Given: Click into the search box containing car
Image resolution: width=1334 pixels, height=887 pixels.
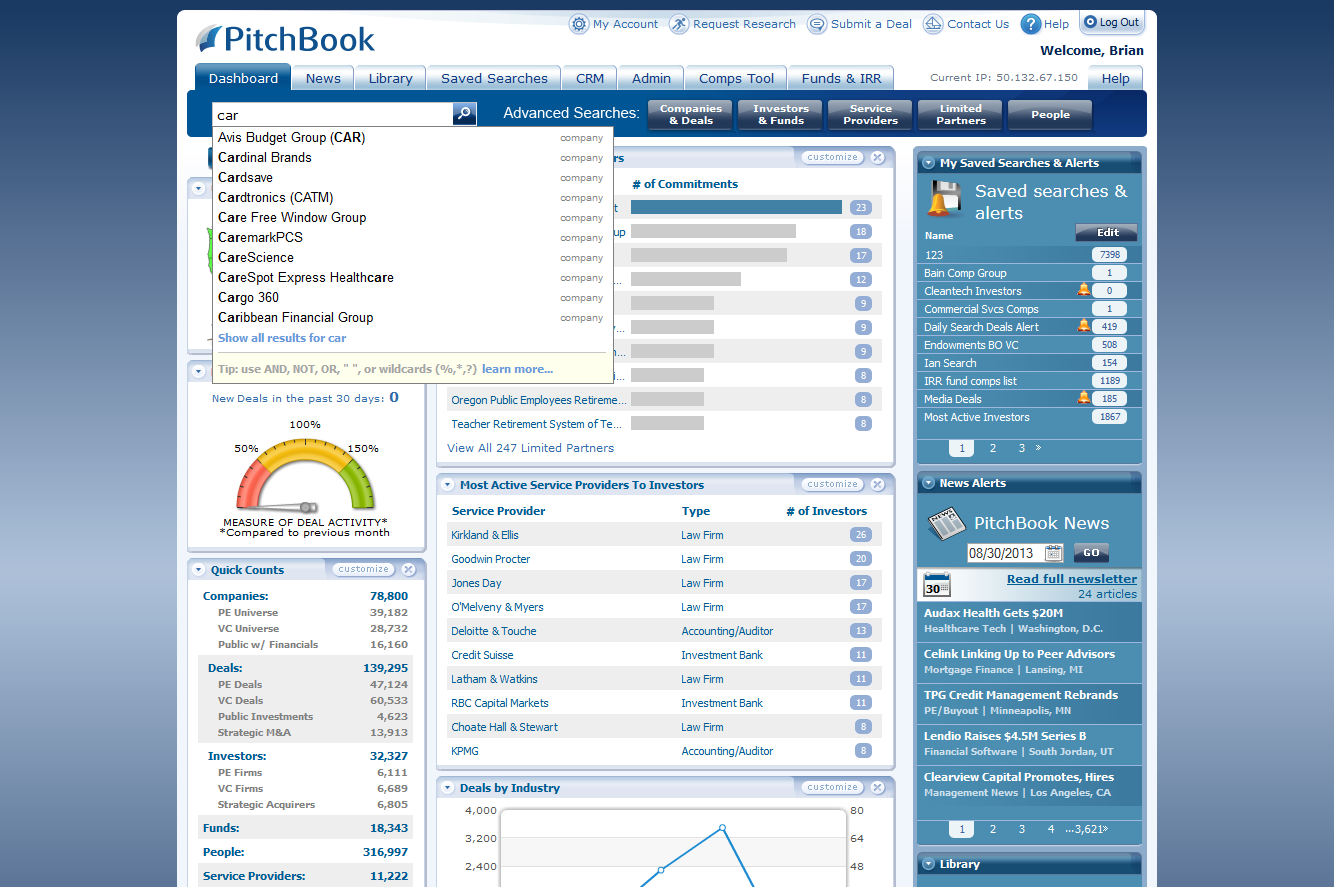Looking at the screenshot, I should coord(333,114).
